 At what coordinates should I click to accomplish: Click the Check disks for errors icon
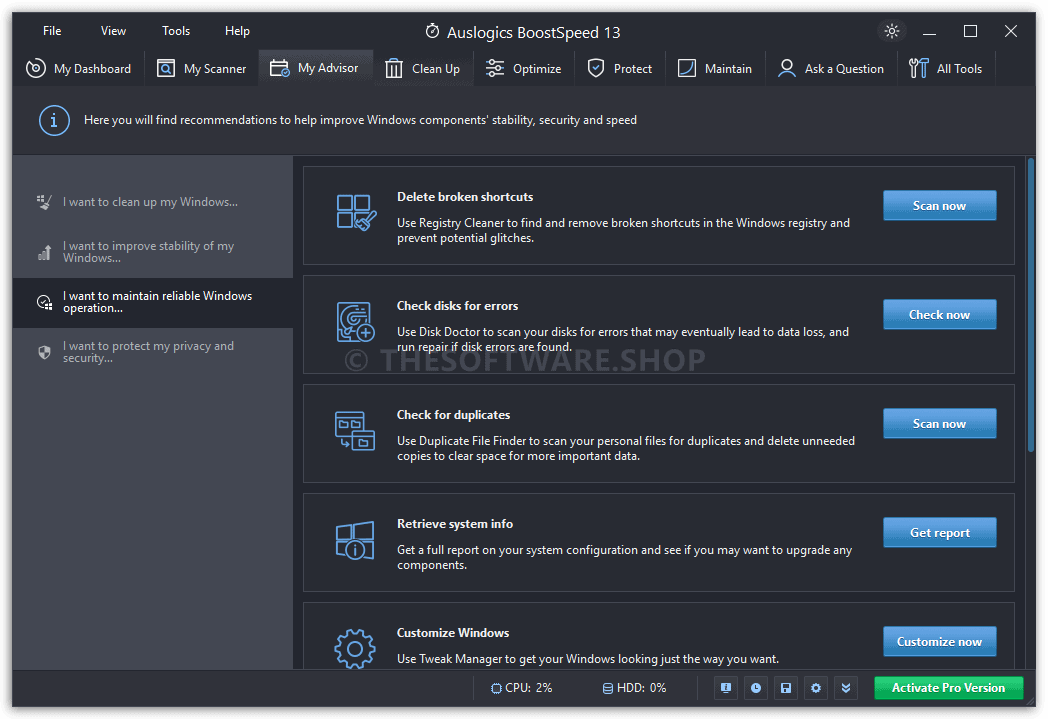pyautogui.click(x=355, y=322)
